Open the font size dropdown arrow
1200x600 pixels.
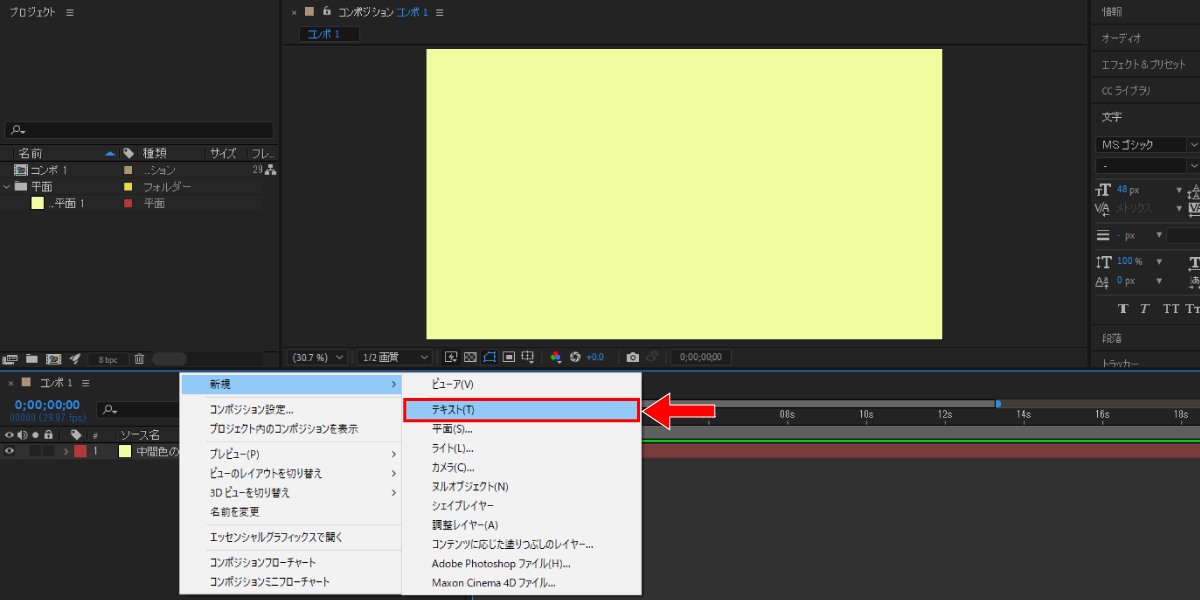coord(1180,190)
